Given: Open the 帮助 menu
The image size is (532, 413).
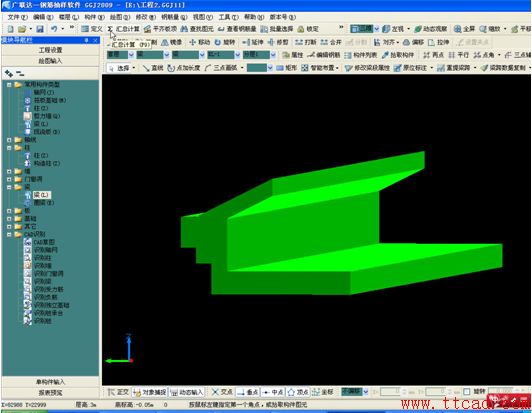Looking at the screenshot, I should click(254, 17).
